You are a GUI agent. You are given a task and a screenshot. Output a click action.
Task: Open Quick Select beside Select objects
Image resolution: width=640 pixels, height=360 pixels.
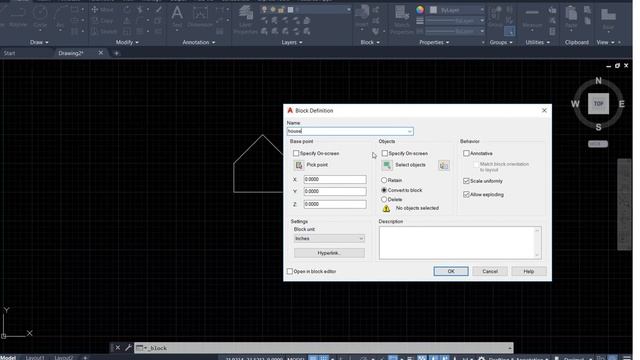click(x=444, y=165)
